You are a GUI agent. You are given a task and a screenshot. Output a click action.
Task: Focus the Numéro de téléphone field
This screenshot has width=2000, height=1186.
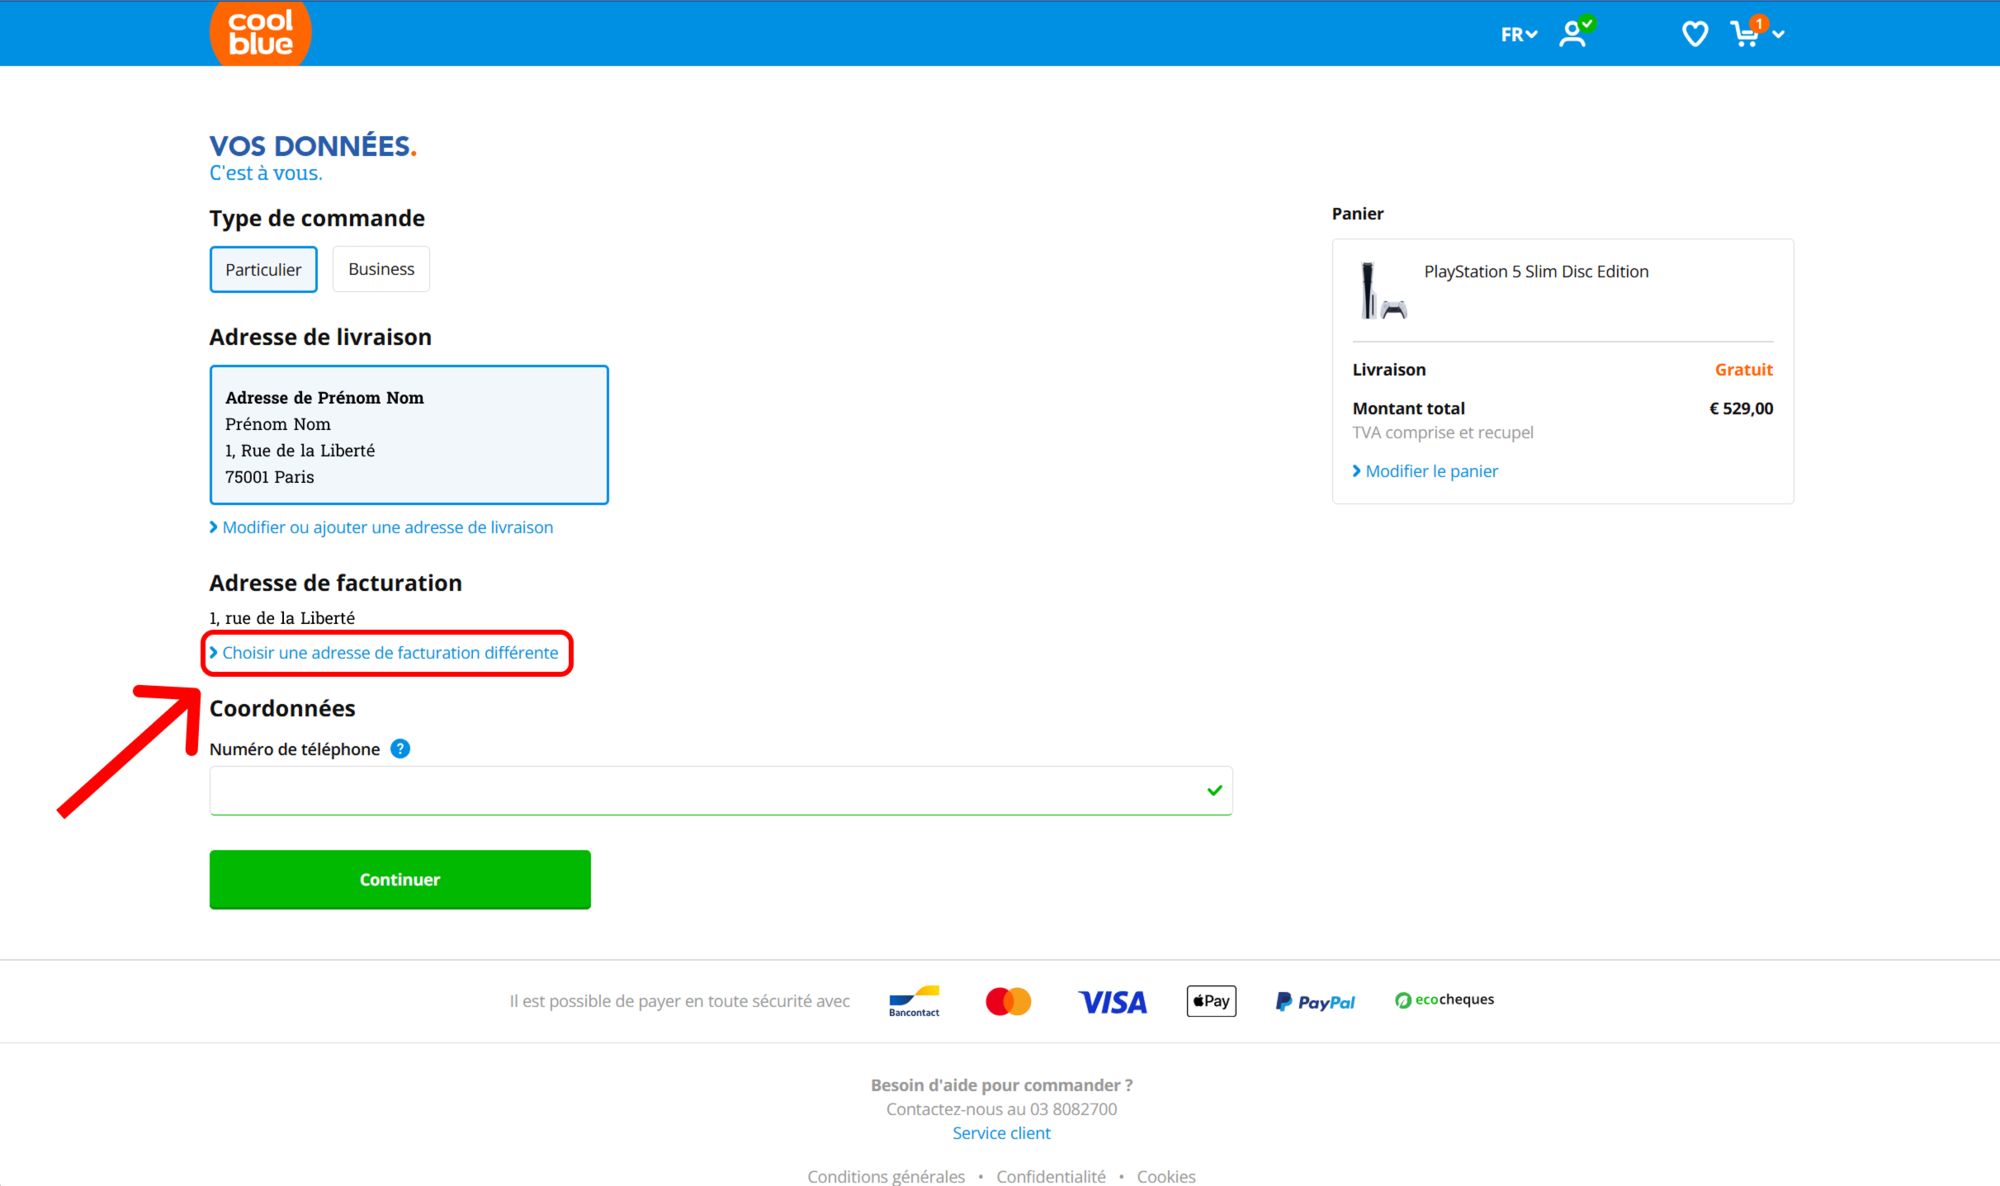[720, 791]
